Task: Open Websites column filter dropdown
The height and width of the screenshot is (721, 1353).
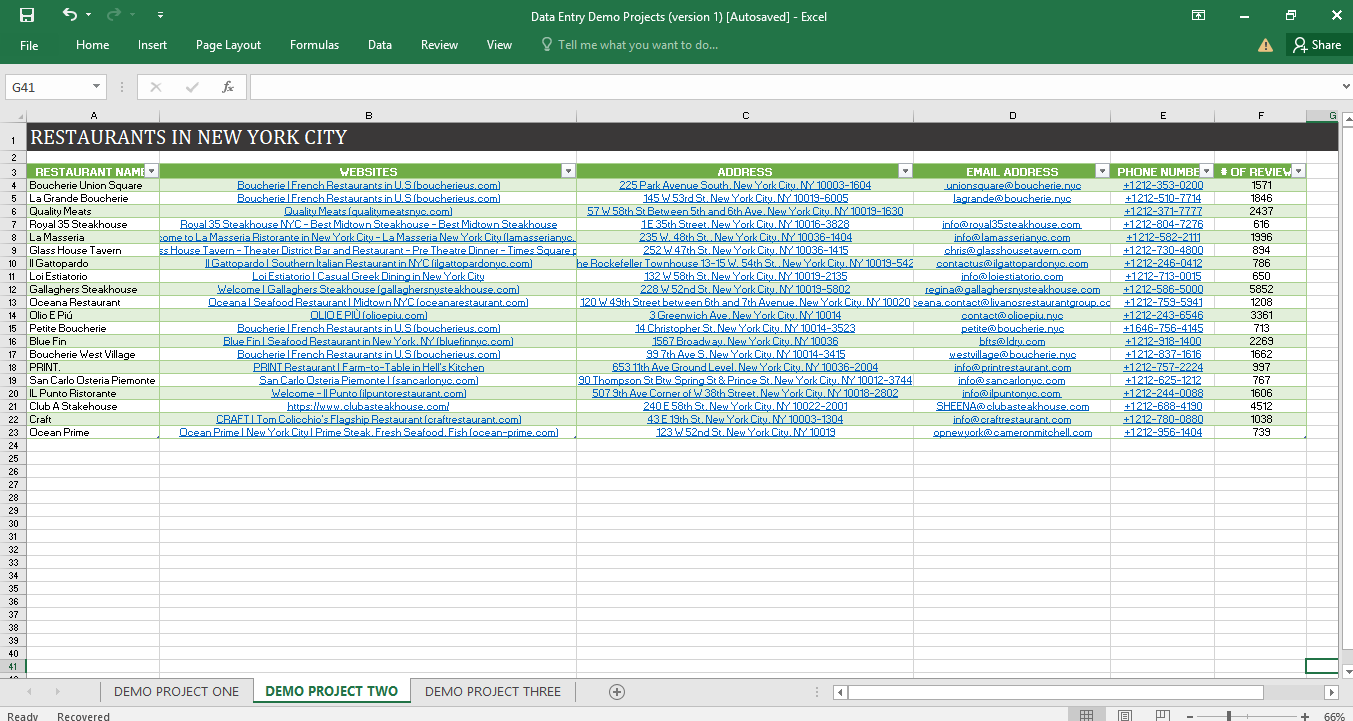Action: pos(568,172)
